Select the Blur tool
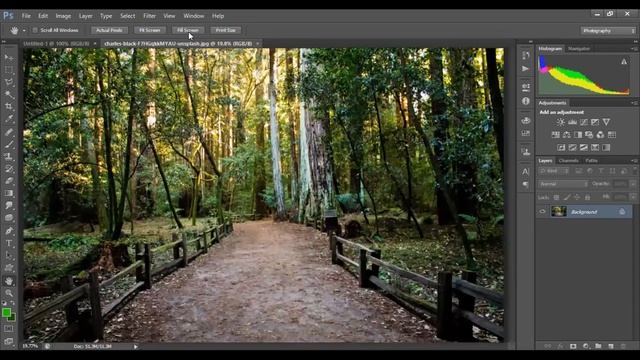640x360 pixels. click(x=9, y=205)
